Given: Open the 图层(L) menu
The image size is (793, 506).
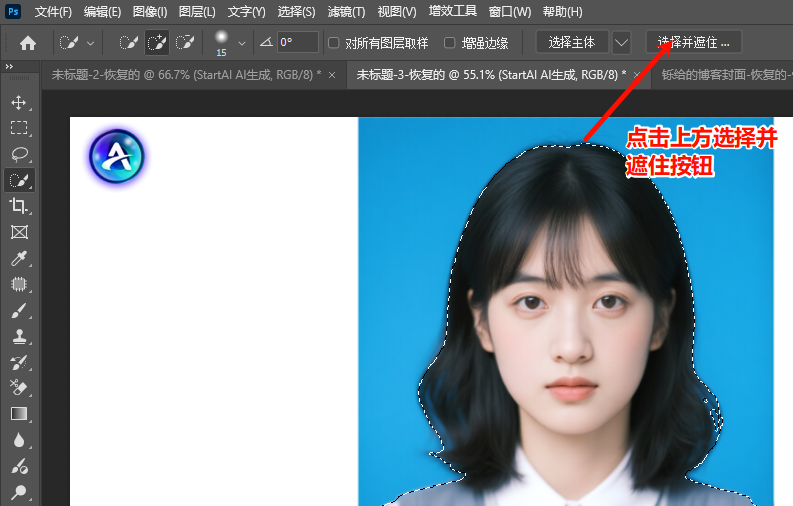Looking at the screenshot, I should click(197, 12).
